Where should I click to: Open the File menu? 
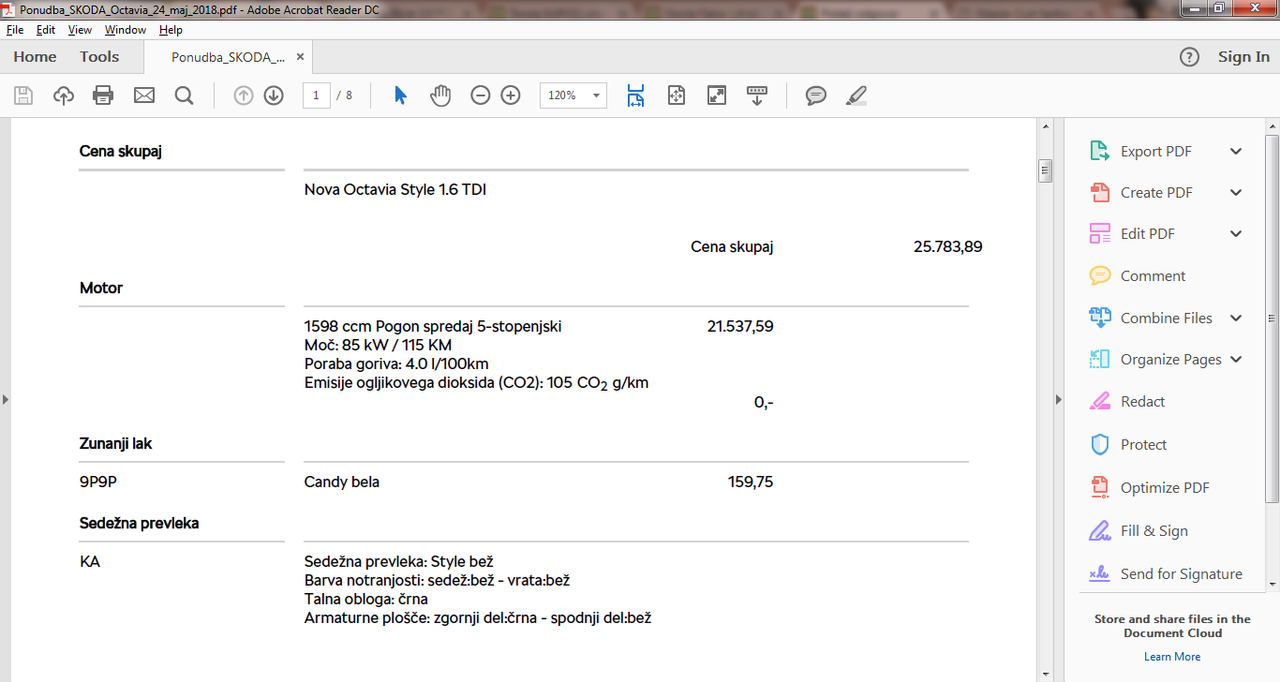[15, 30]
